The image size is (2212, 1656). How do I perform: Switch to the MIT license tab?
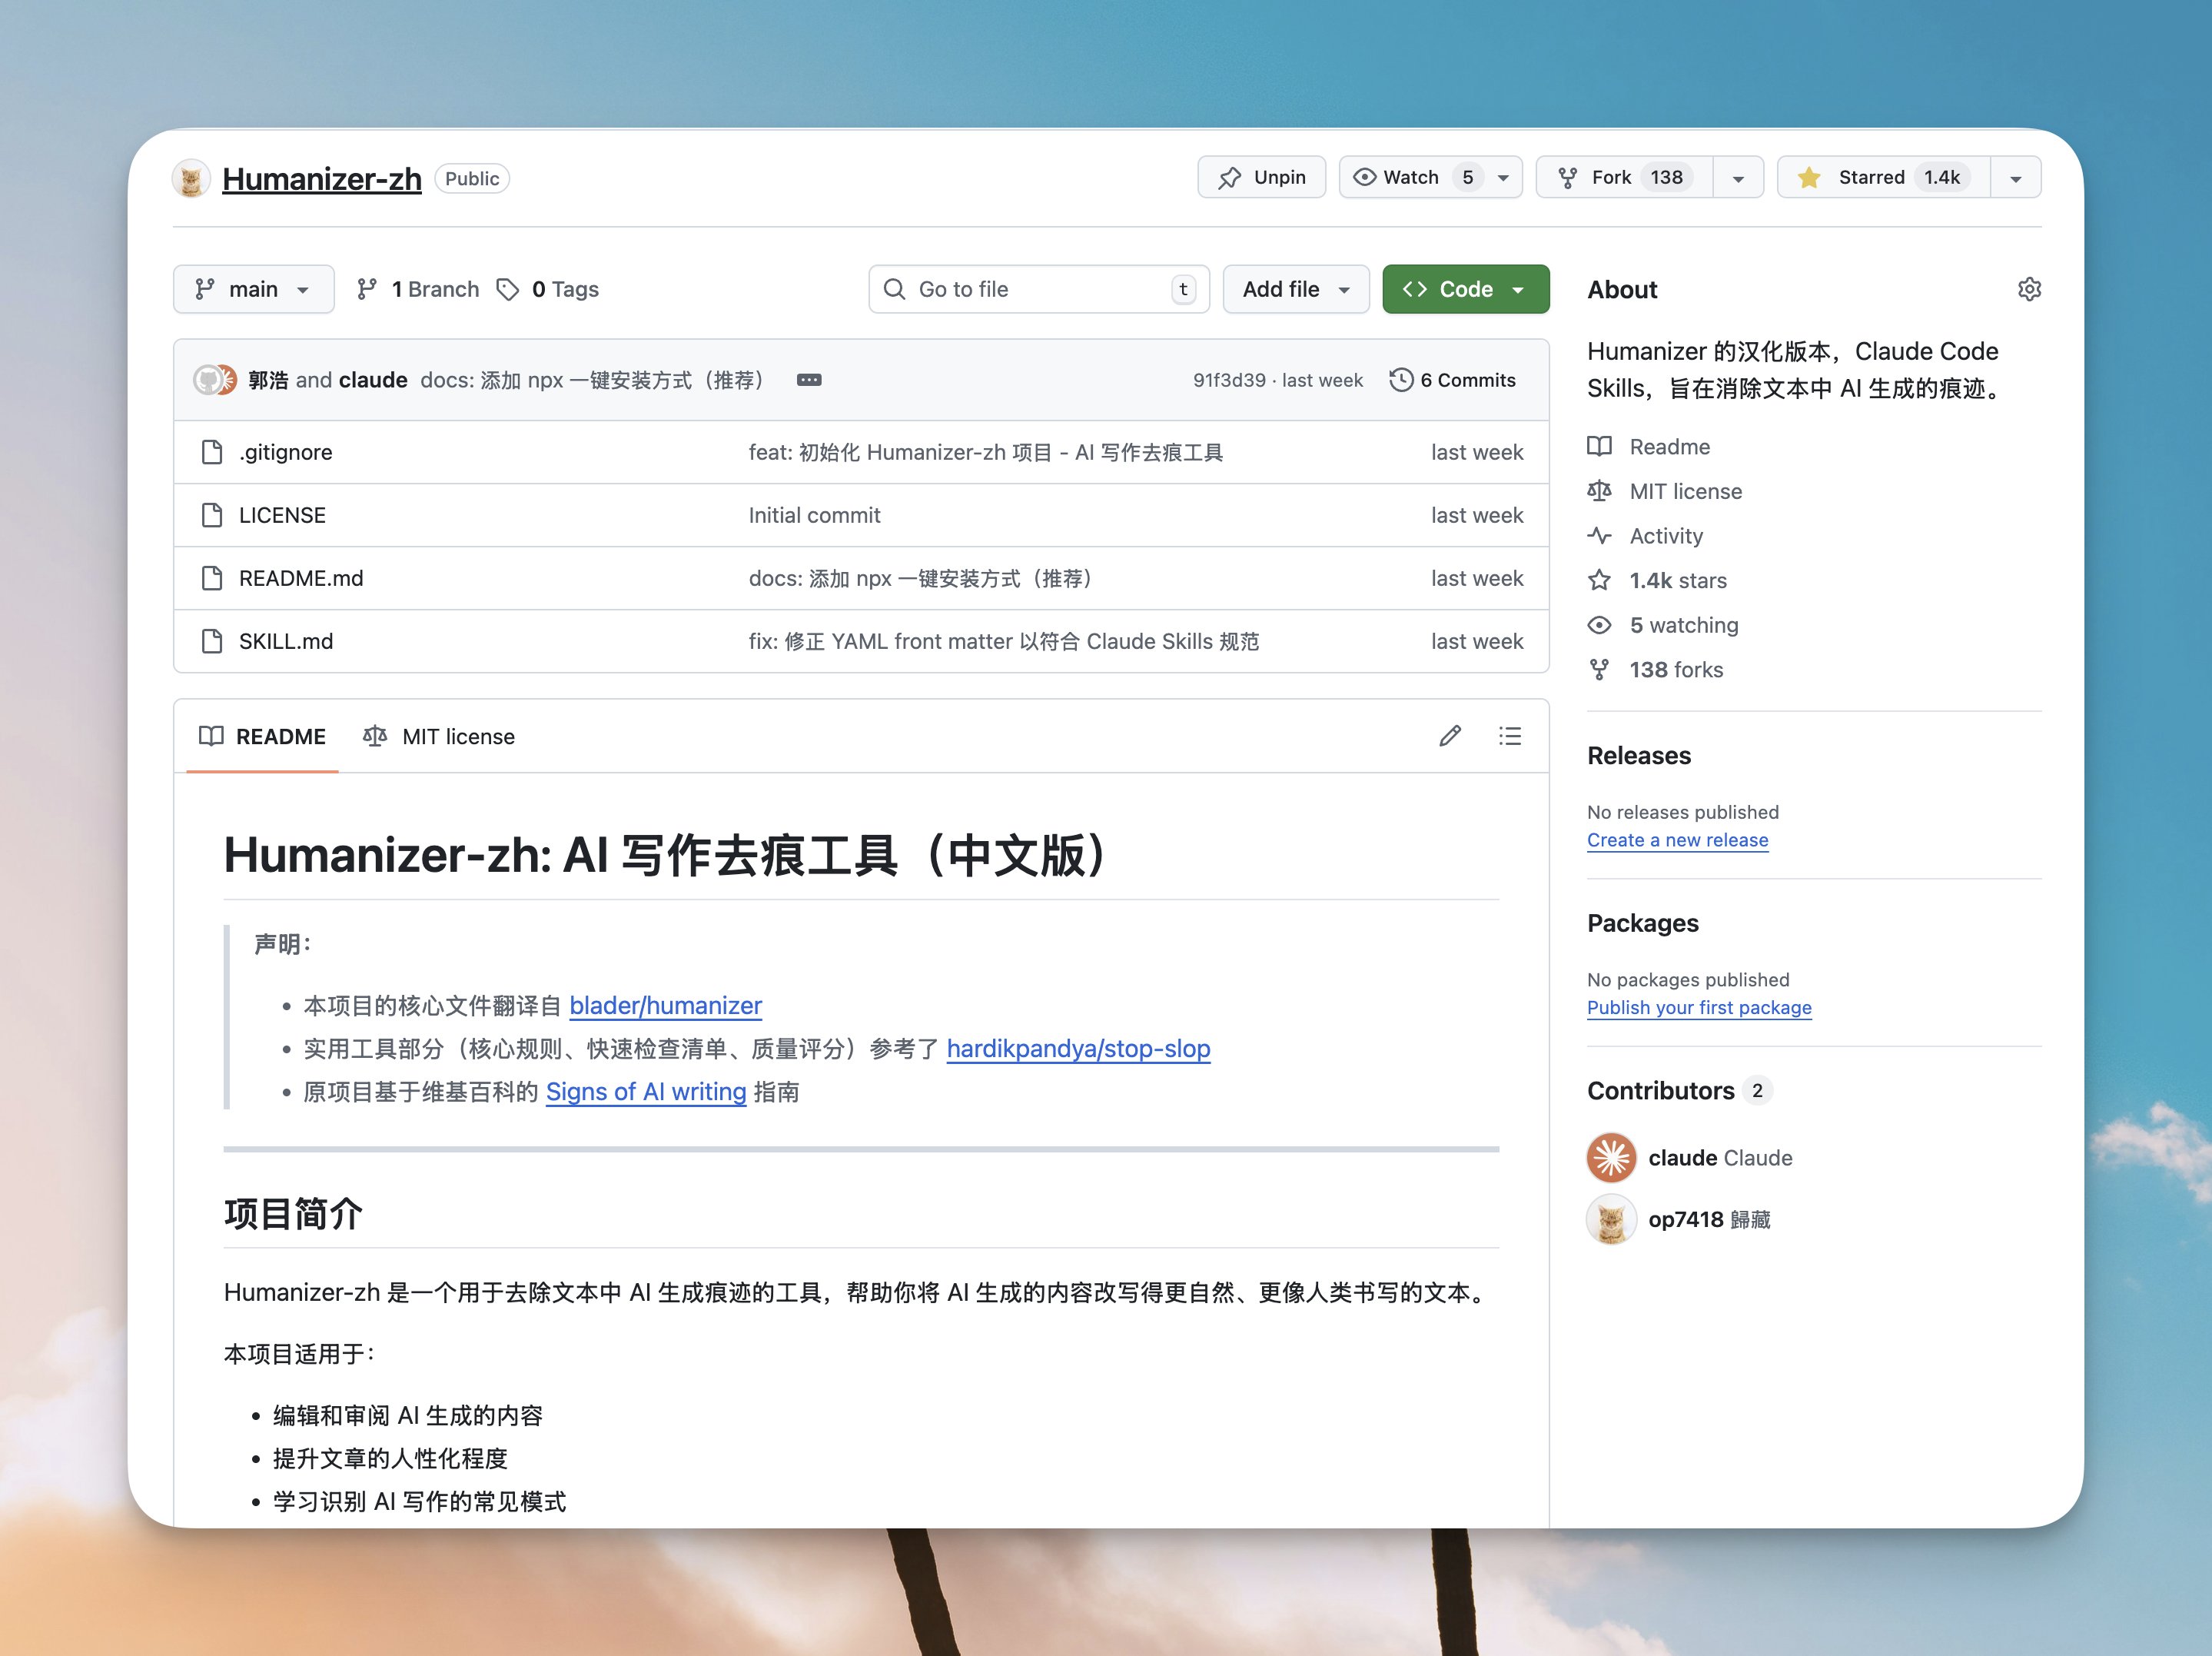pyautogui.click(x=439, y=736)
